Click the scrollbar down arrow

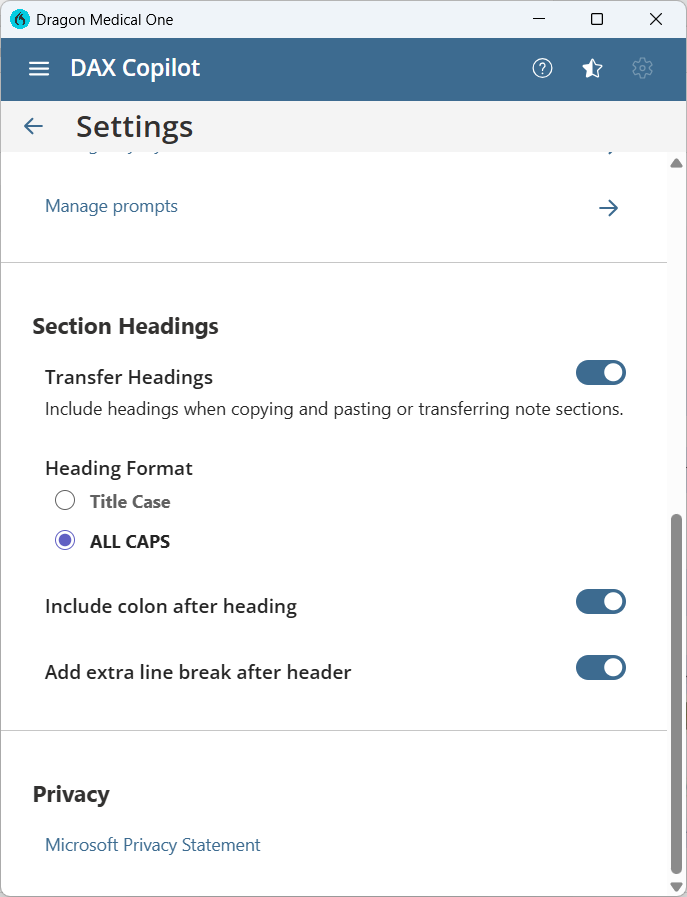tap(677, 884)
